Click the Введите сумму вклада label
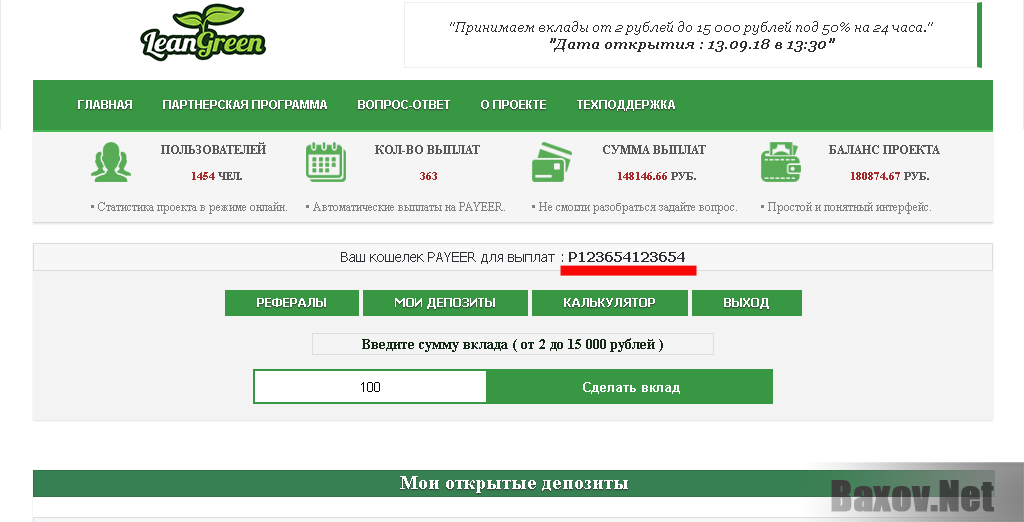Viewport: 1024px width, 522px height. click(x=513, y=344)
